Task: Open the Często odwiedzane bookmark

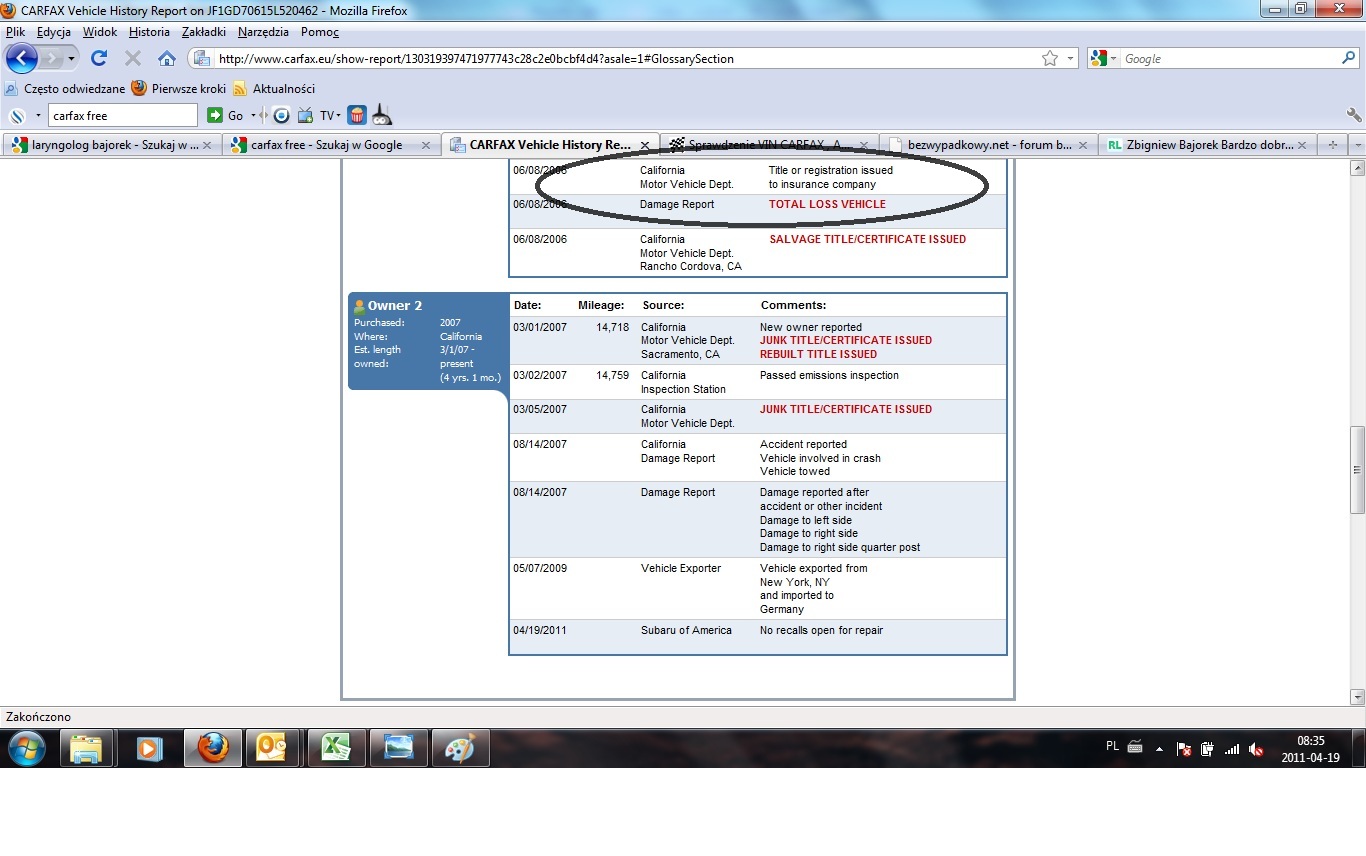Action: (66, 88)
